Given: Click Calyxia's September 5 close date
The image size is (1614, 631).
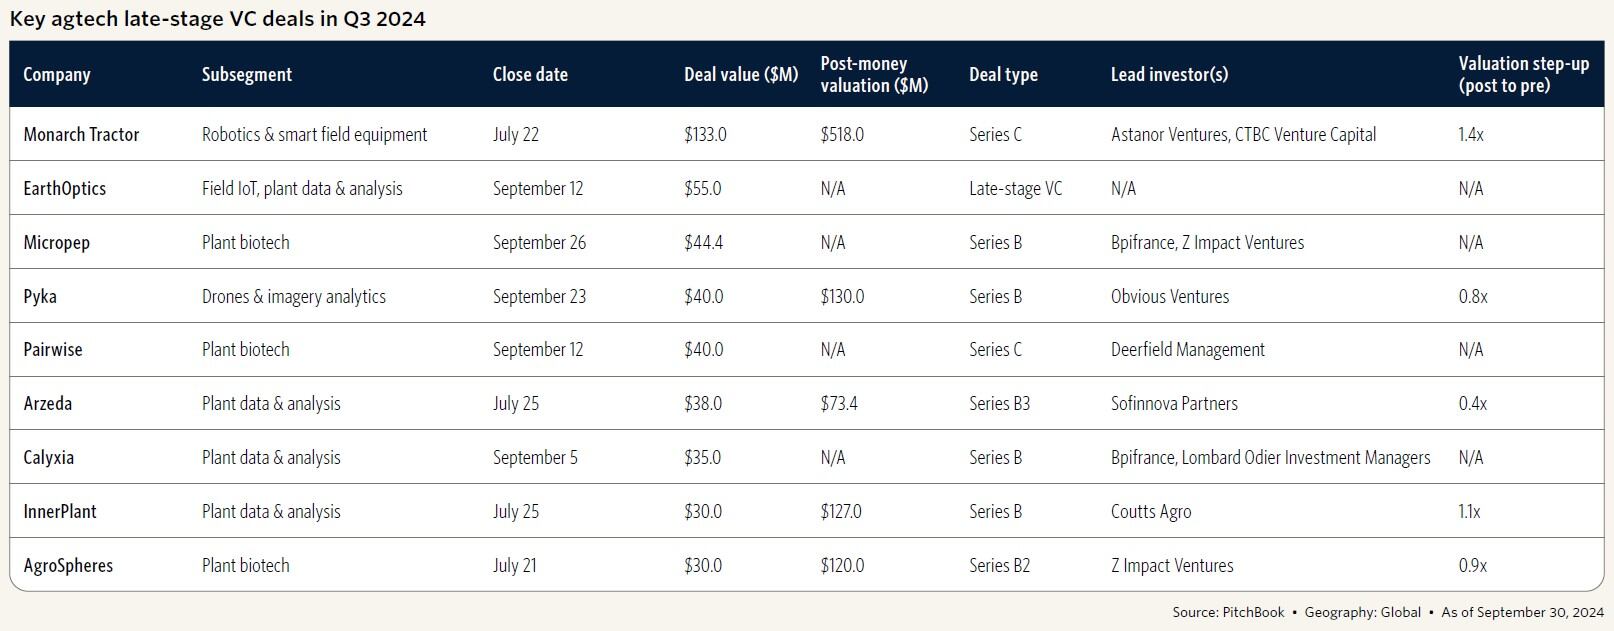Looking at the screenshot, I should coord(535,458).
